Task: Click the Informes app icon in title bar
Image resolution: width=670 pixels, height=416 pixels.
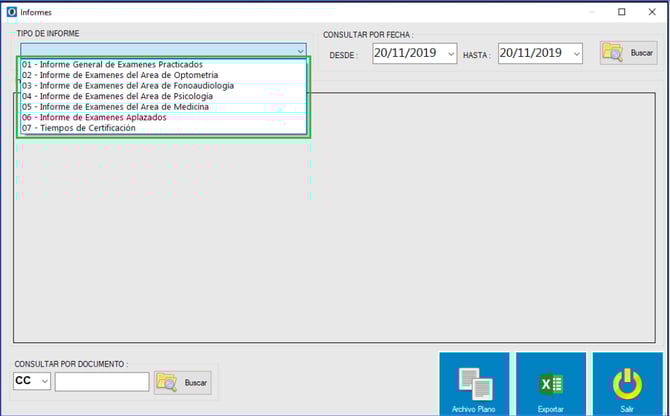Action: pos(12,12)
